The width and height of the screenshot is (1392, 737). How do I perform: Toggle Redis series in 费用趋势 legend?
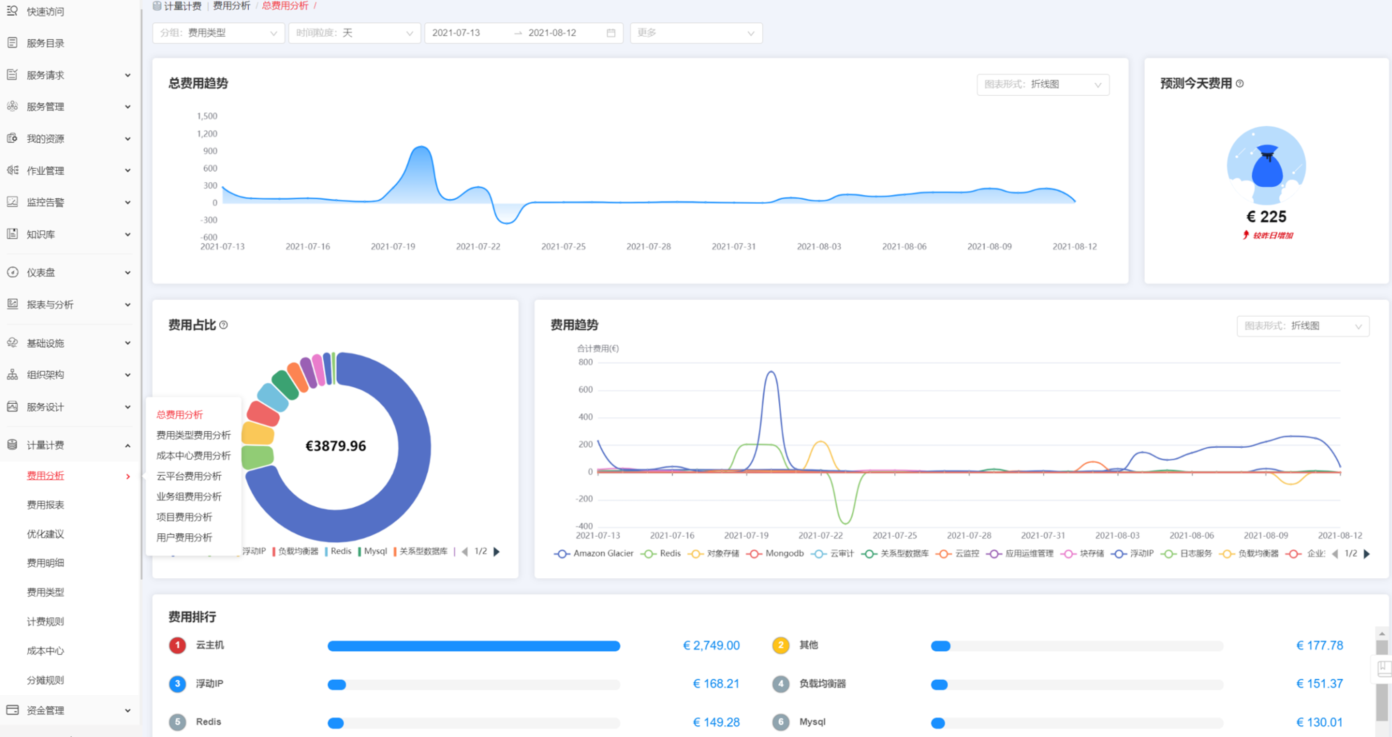[663, 553]
